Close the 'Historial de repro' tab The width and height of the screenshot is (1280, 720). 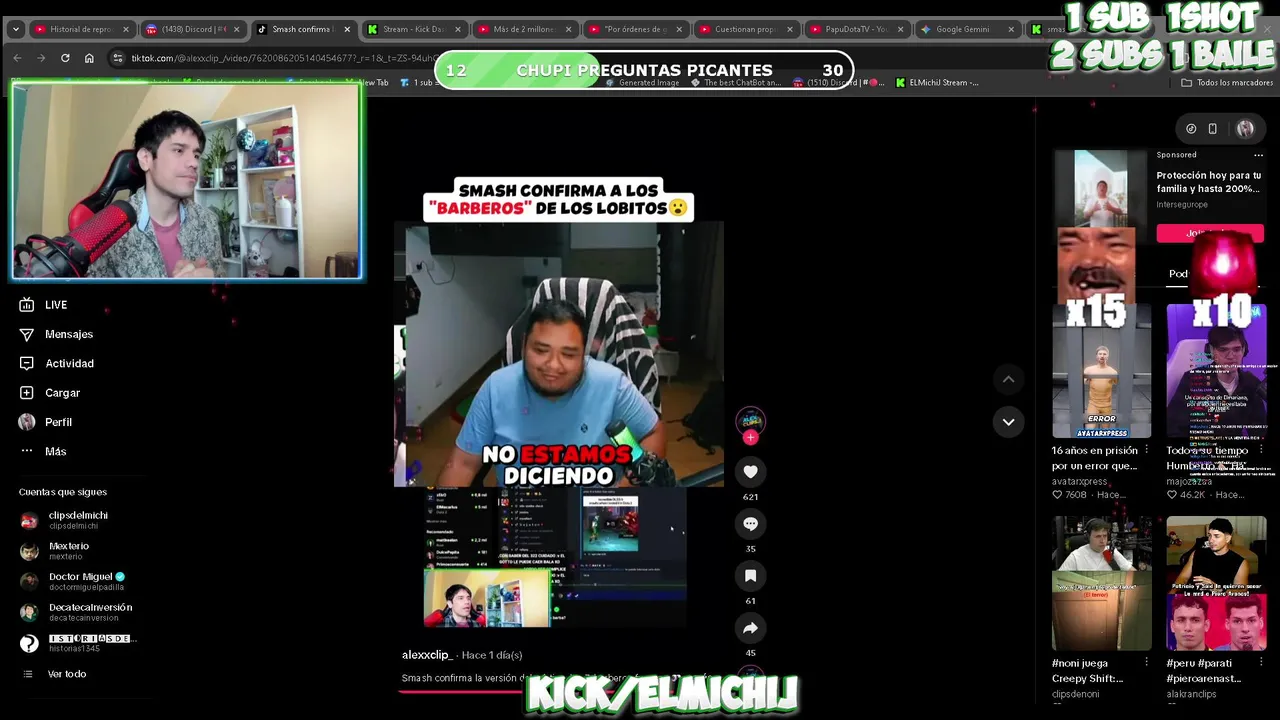126,29
